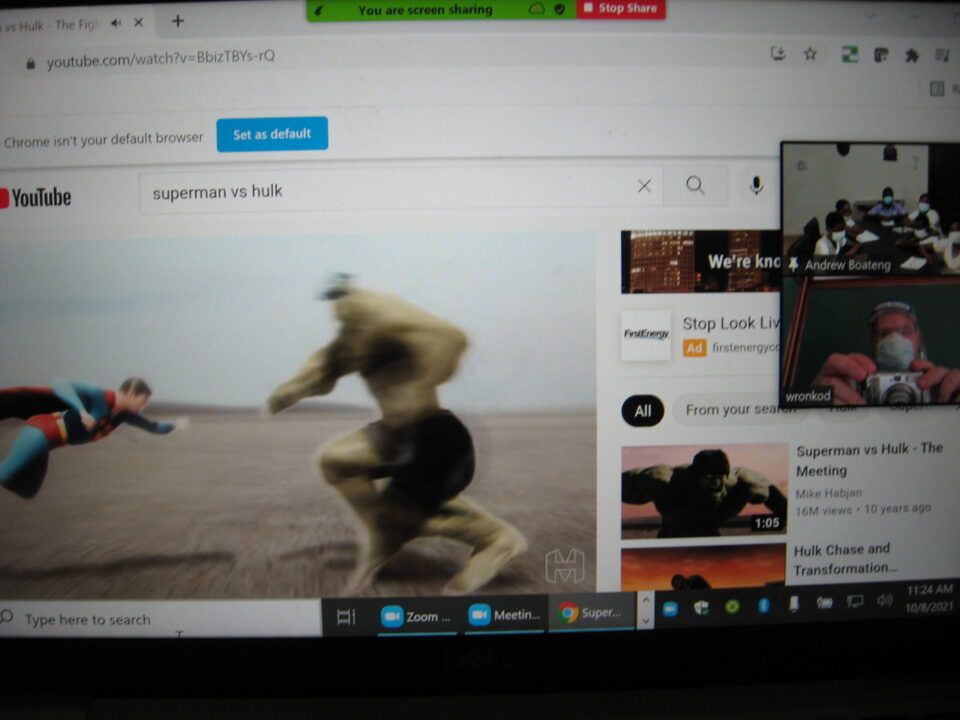
Task: Click the YouTube logo to go home
Action: coord(36,198)
